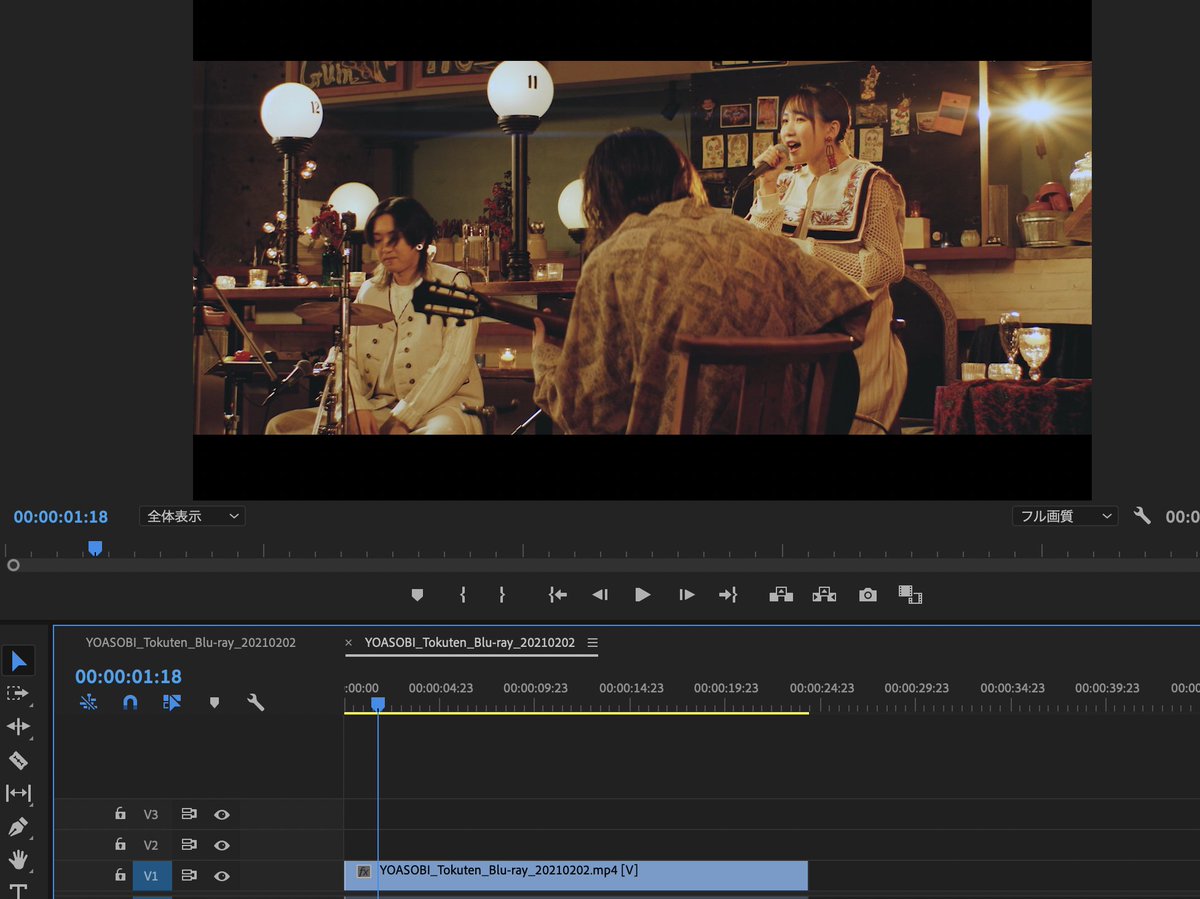This screenshot has height=899, width=1200.
Task: Toggle Linked Selection in timeline
Action: (x=171, y=702)
